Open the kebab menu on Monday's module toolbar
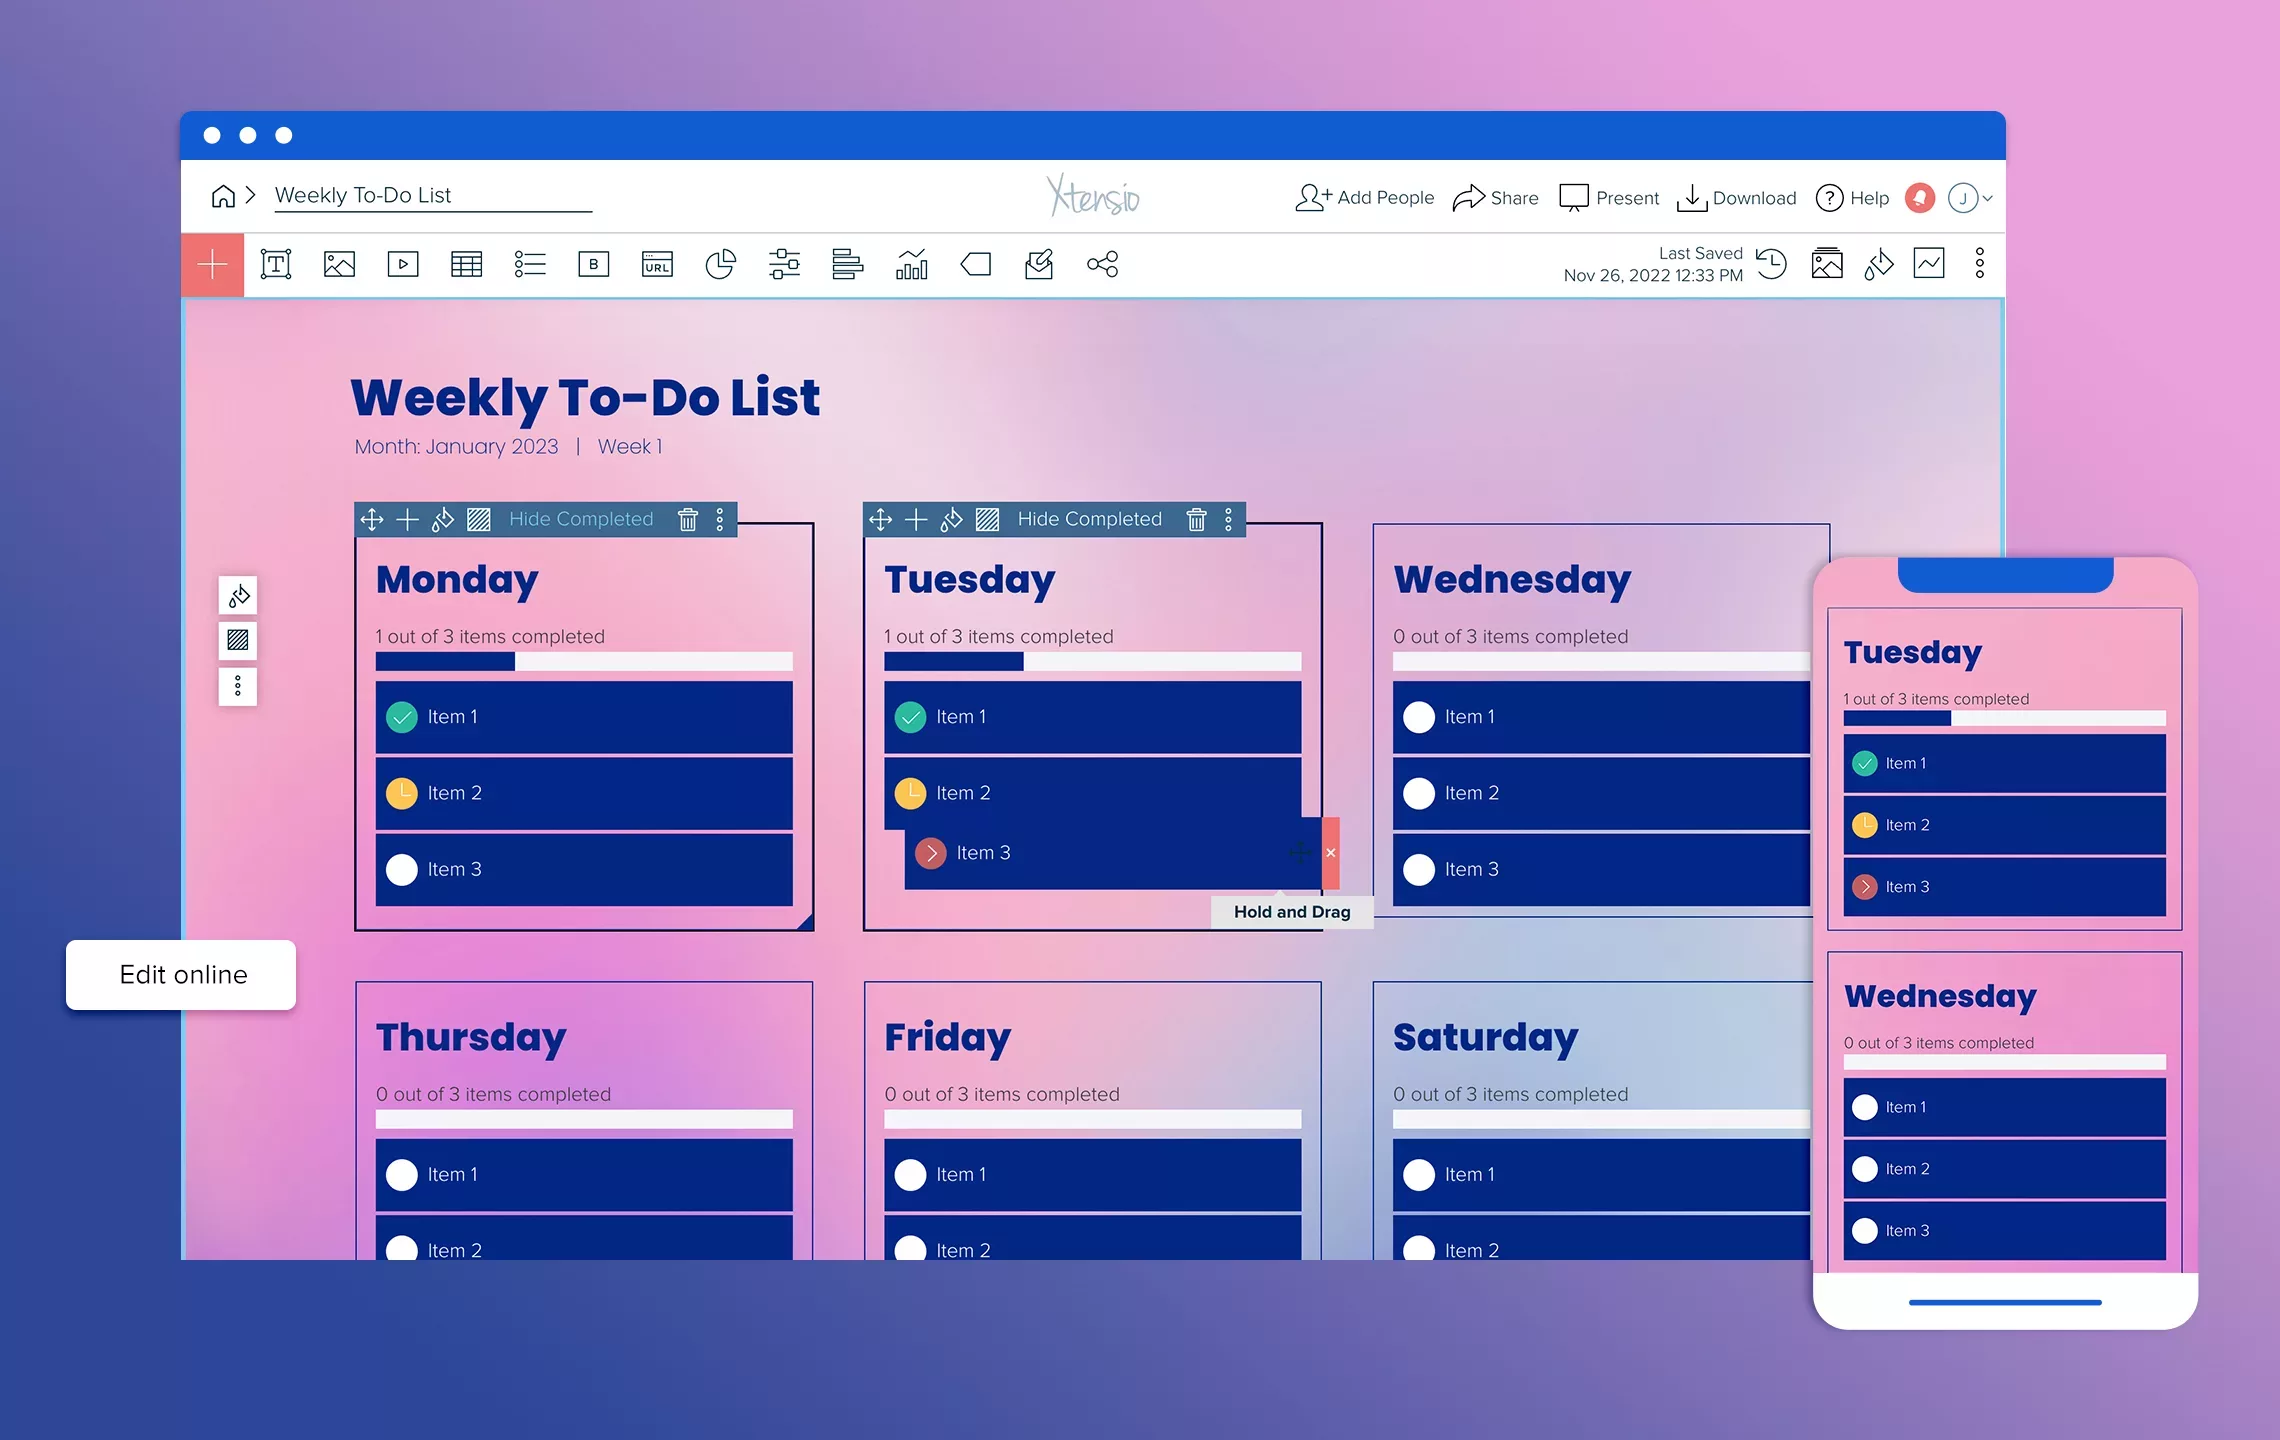This screenshot has height=1440, width=2280. pyautogui.click(x=720, y=519)
